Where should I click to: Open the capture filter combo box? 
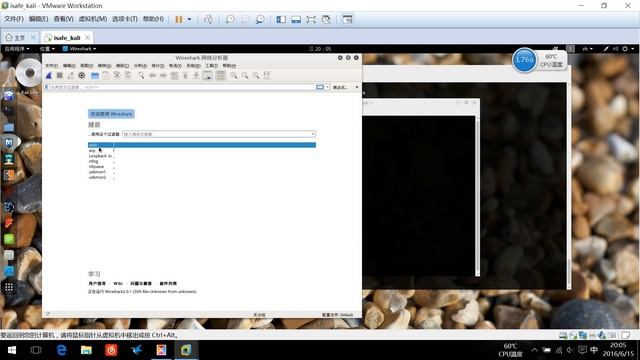(x=219, y=134)
